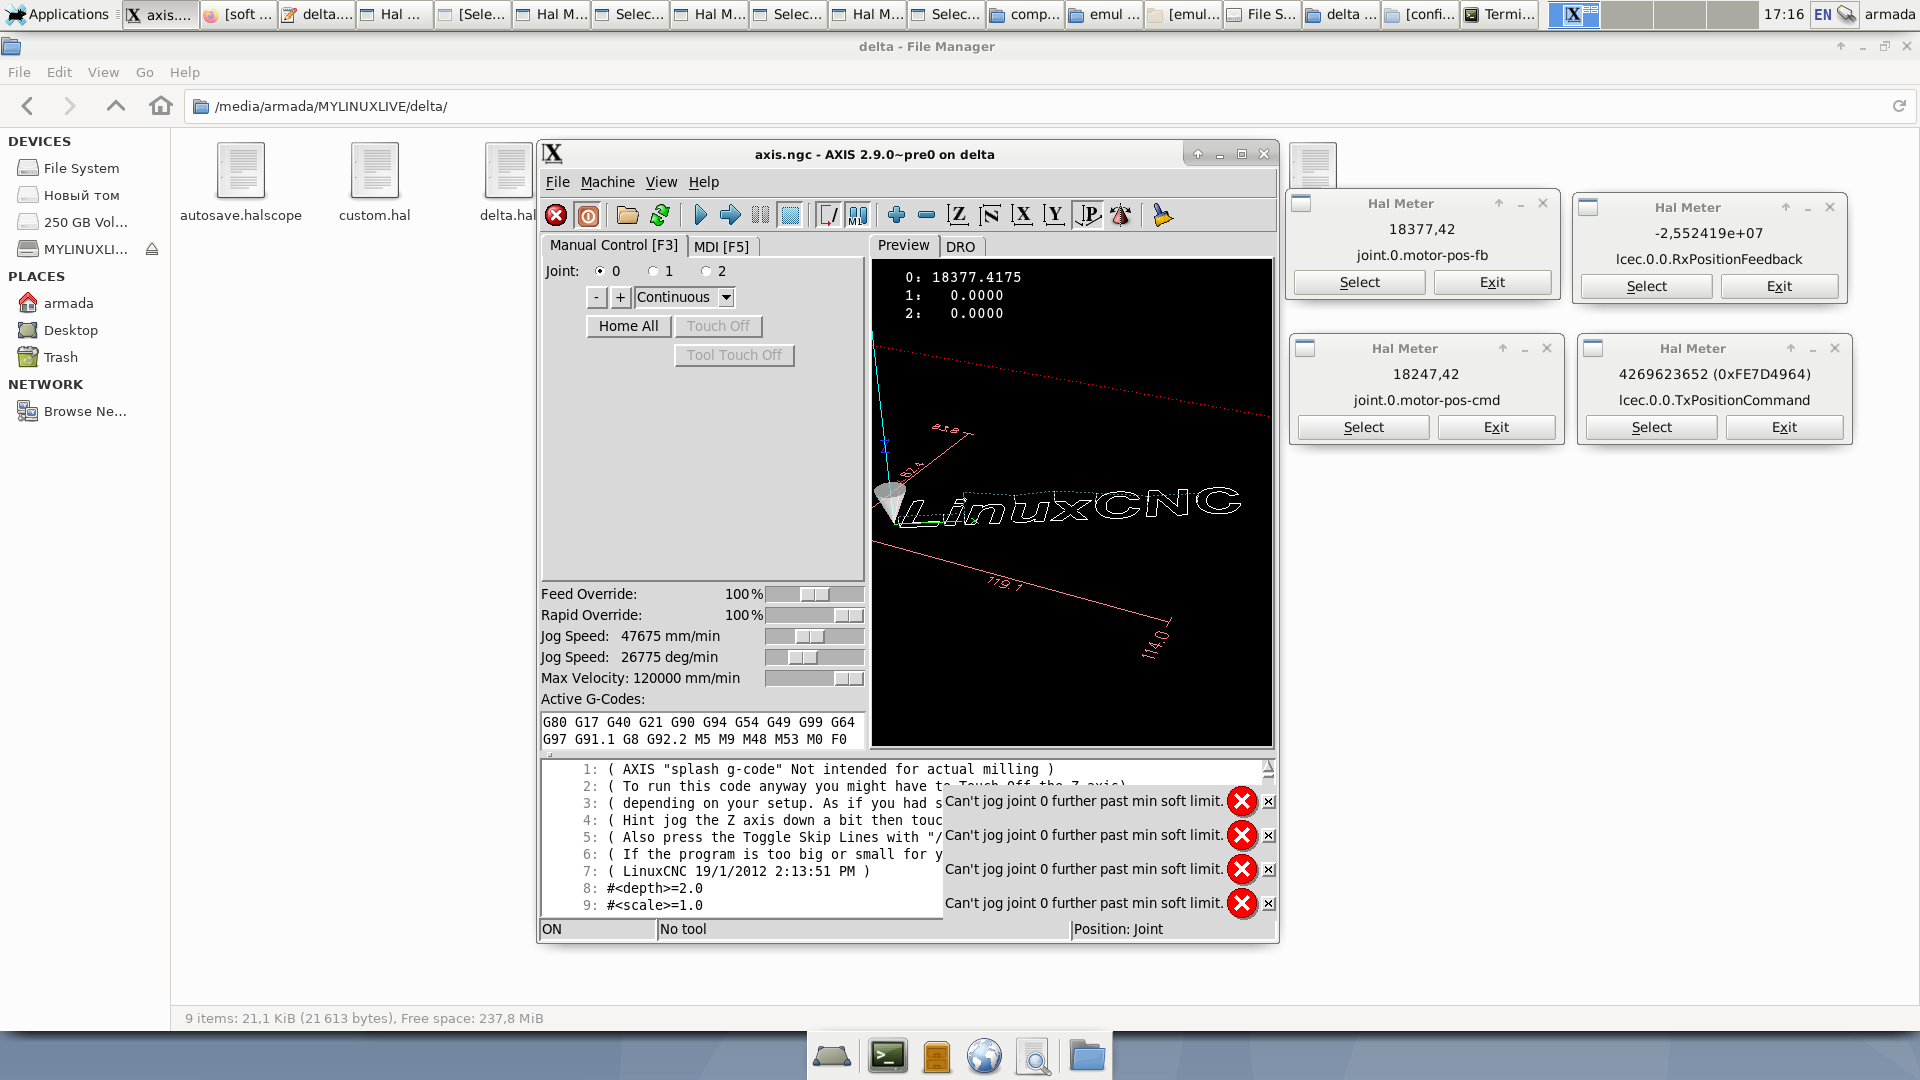
Task: Switch preview to rotated Z view
Action: (x=990, y=215)
